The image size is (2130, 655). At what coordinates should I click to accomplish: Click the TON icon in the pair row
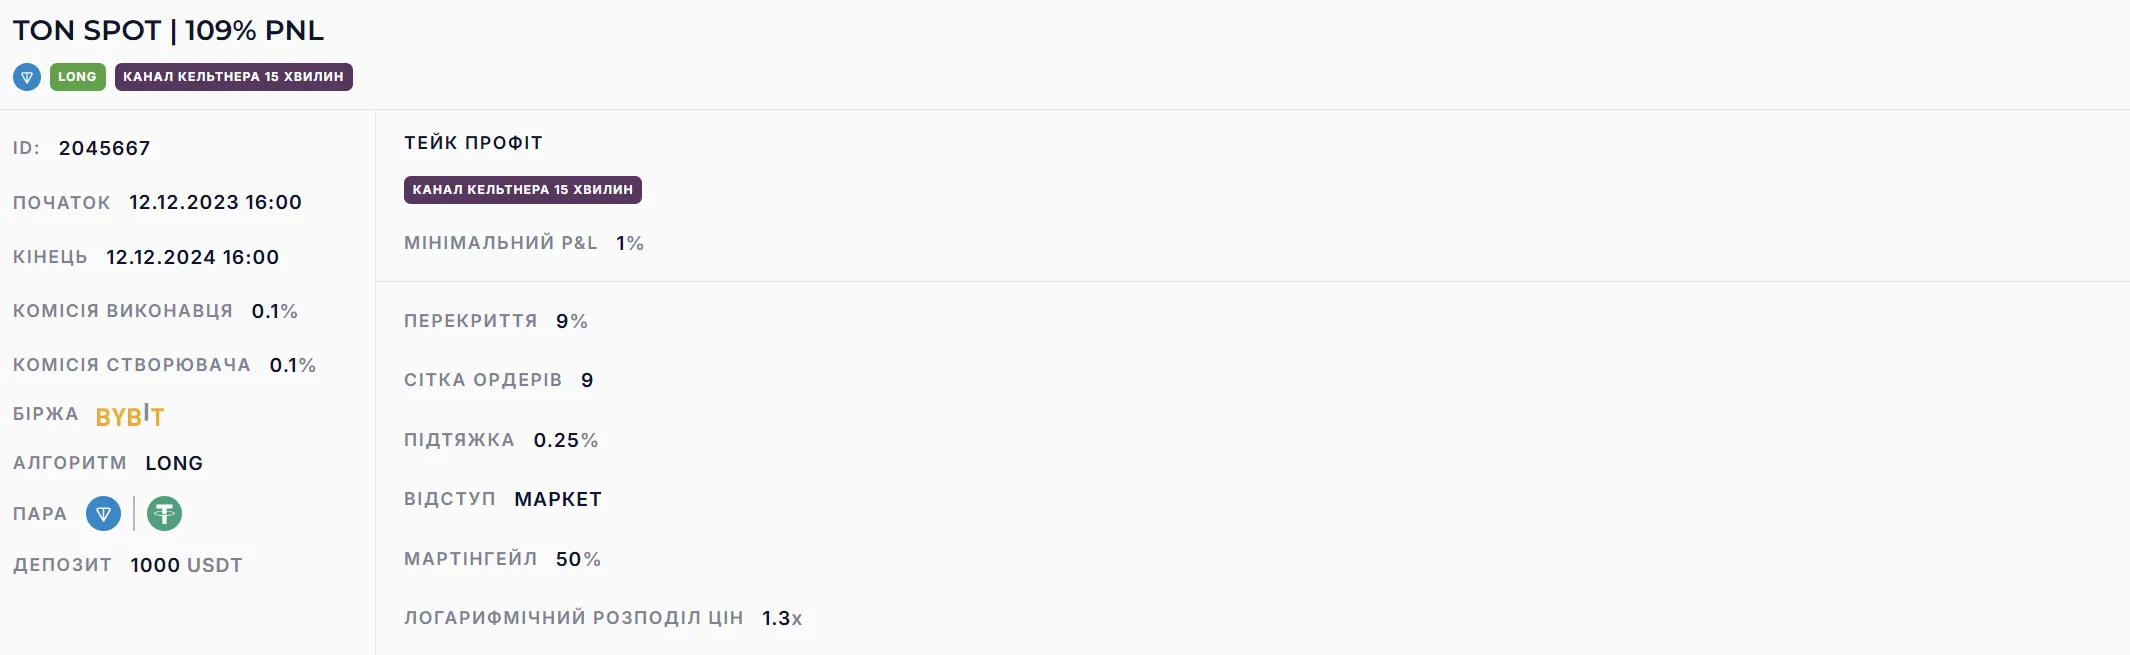pos(103,514)
